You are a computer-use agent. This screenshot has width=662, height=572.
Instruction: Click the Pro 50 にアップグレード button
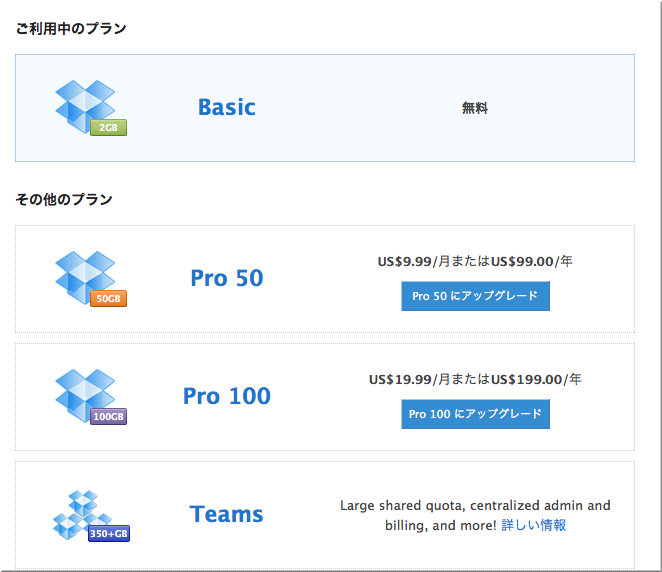(475, 296)
